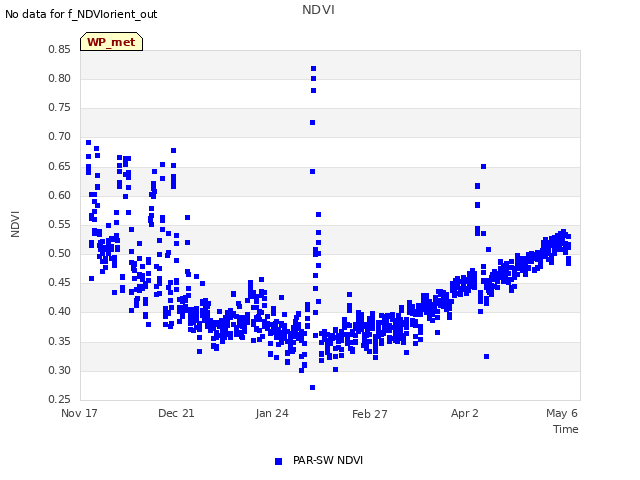Click the 0.60 y-axis tick label
Image resolution: width=640 pixels, height=480 pixels.
(60, 195)
